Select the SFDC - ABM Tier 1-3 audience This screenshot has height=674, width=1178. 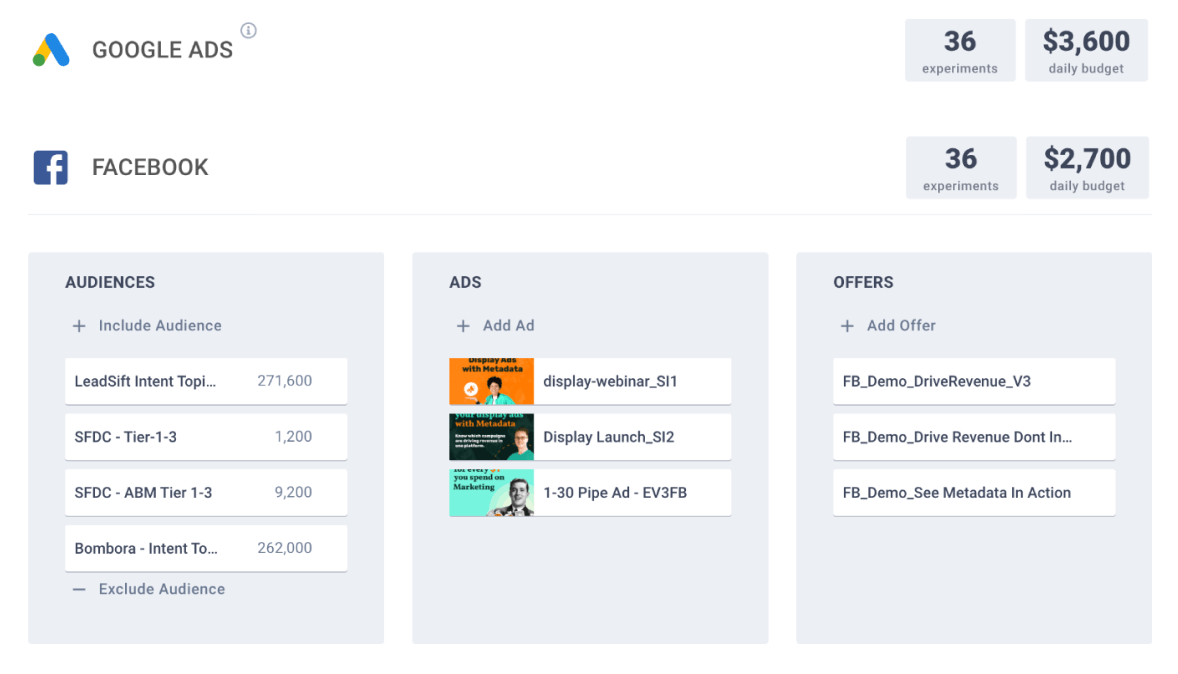click(x=205, y=493)
